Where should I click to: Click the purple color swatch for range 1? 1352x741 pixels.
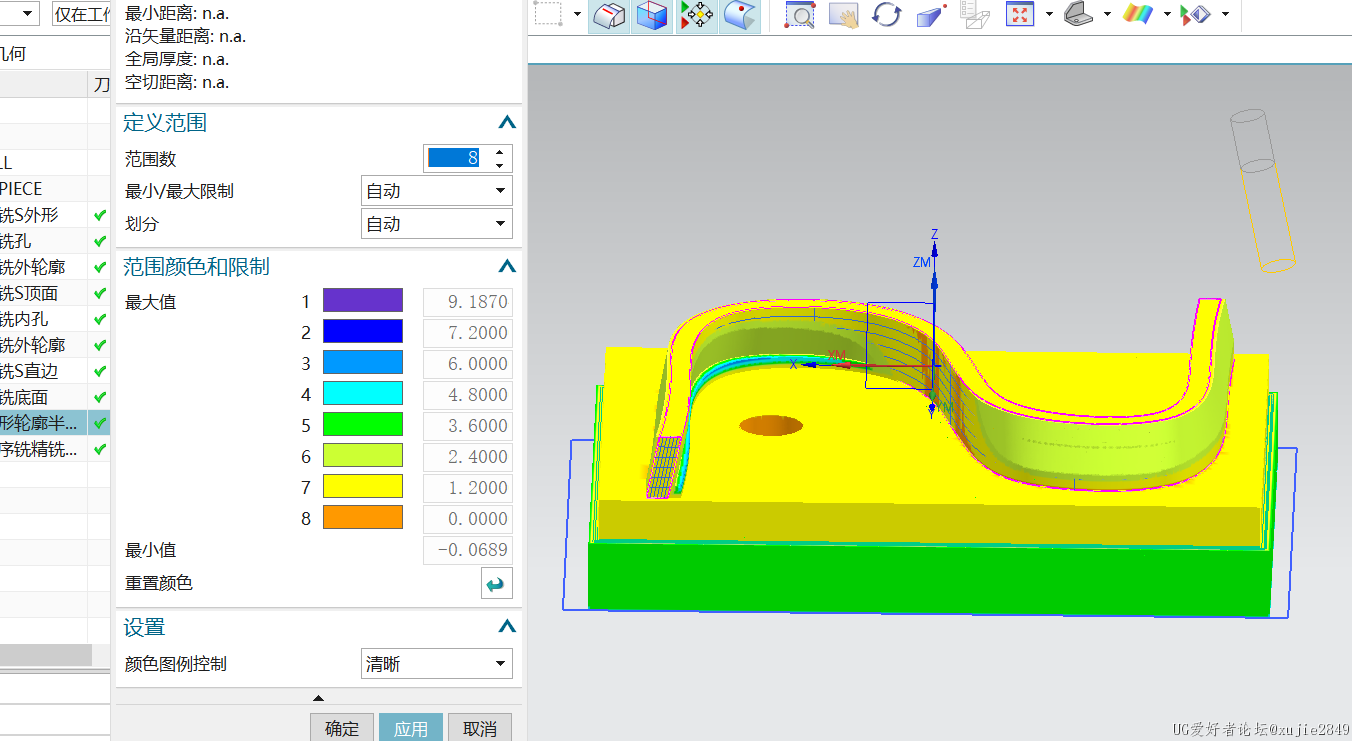362,301
